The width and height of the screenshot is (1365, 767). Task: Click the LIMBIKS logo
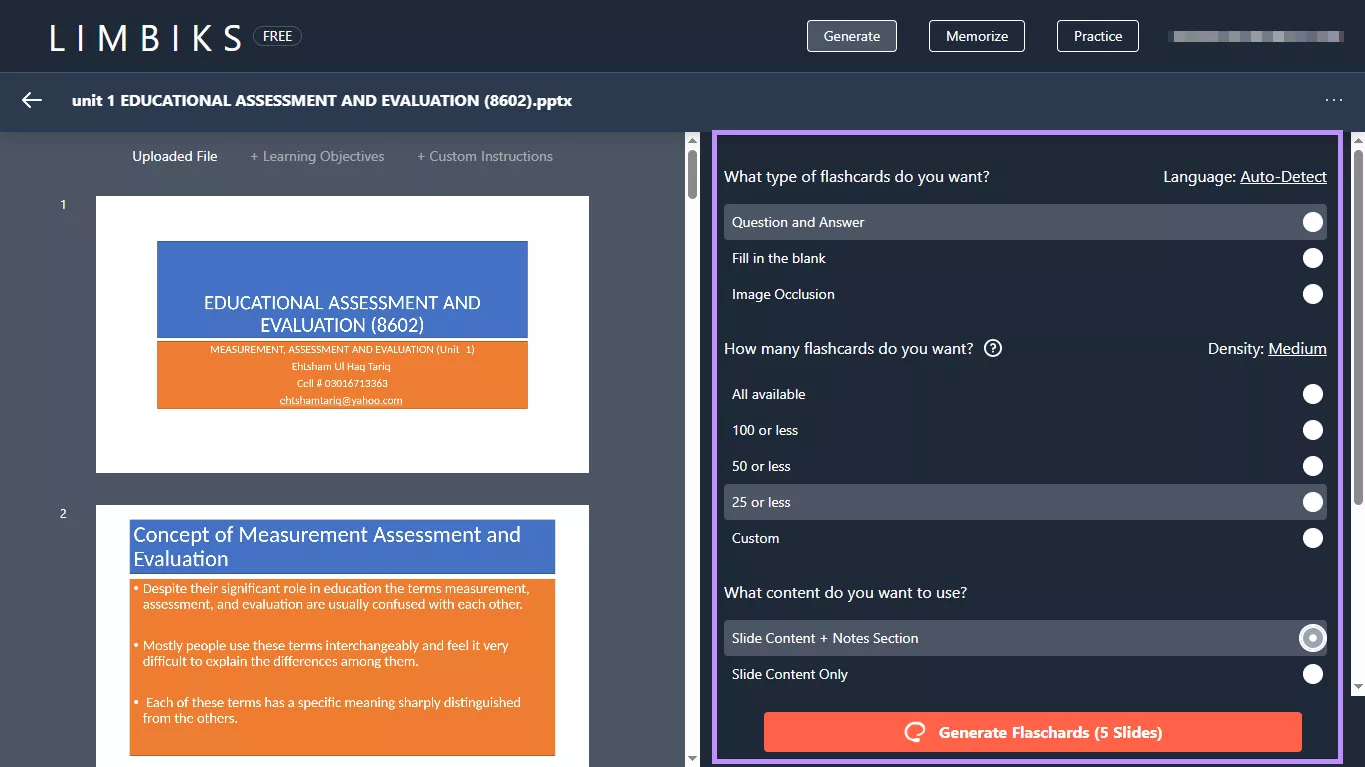(x=143, y=36)
